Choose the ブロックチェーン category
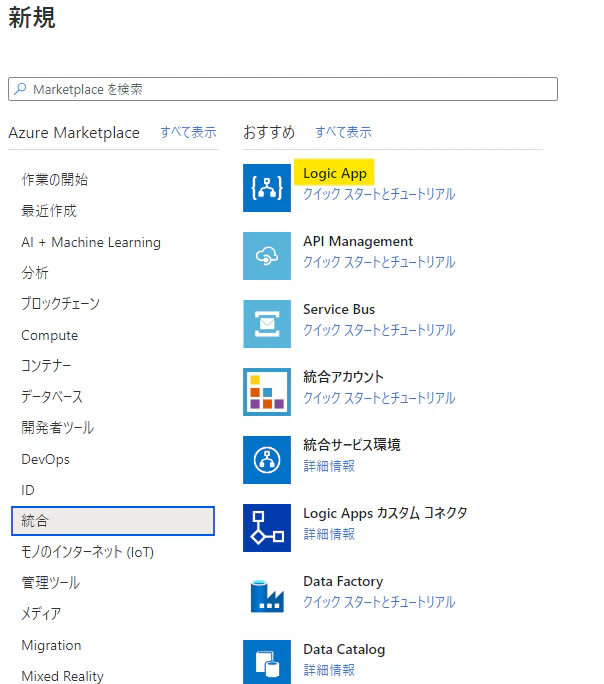604x684 pixels. click(61, 304)
